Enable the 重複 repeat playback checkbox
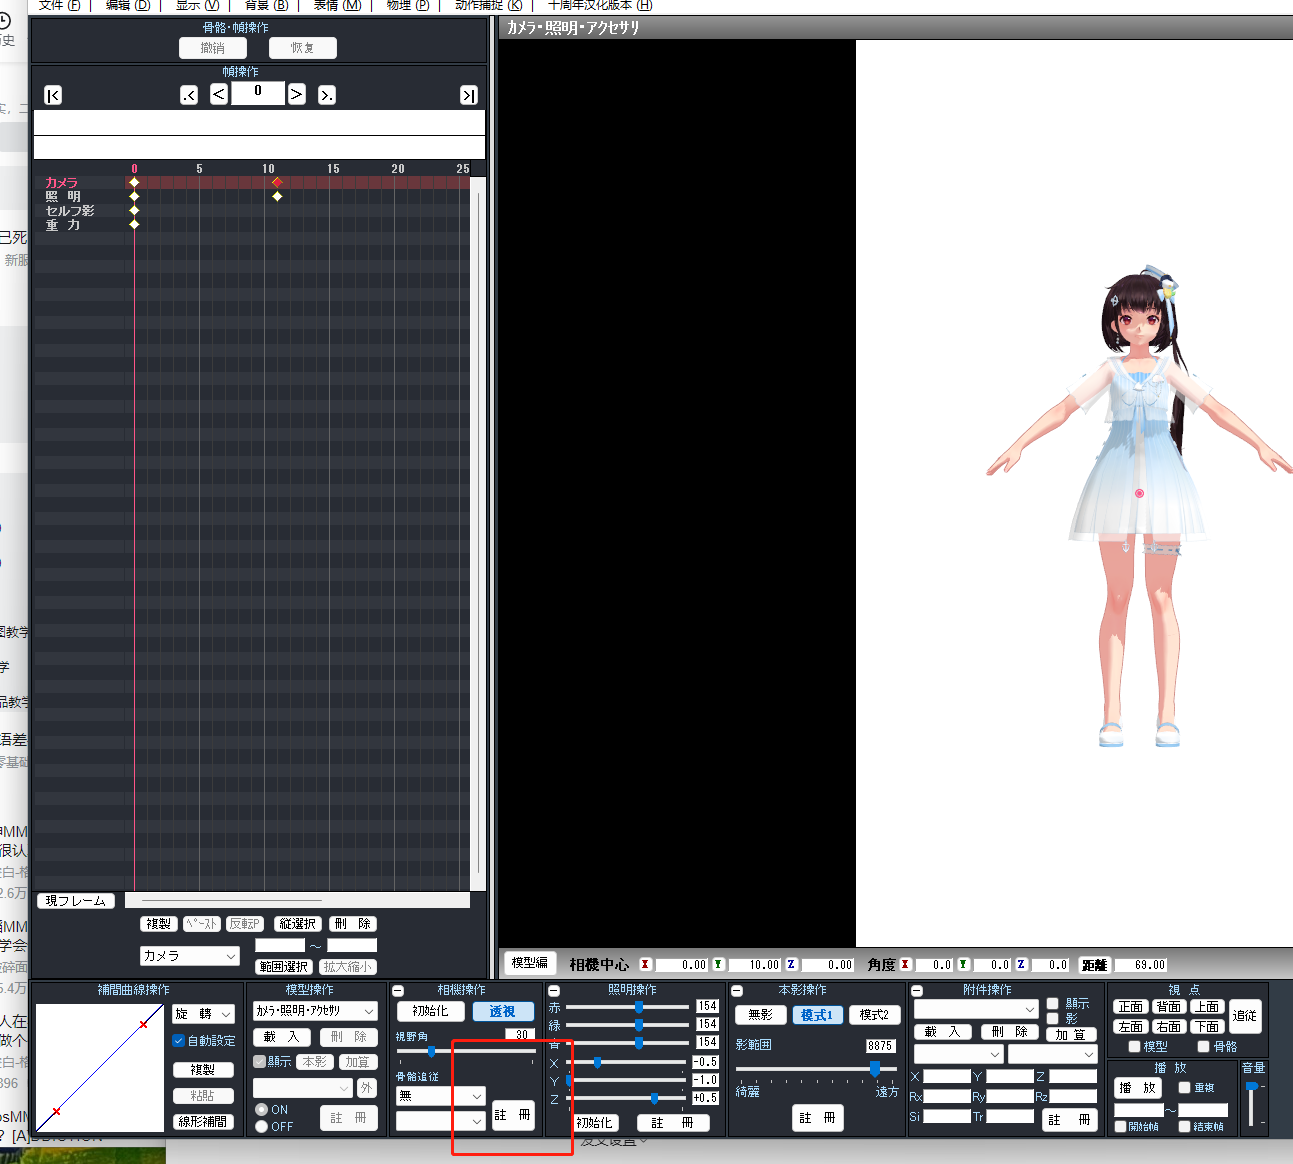 tap(1186, 1087)
